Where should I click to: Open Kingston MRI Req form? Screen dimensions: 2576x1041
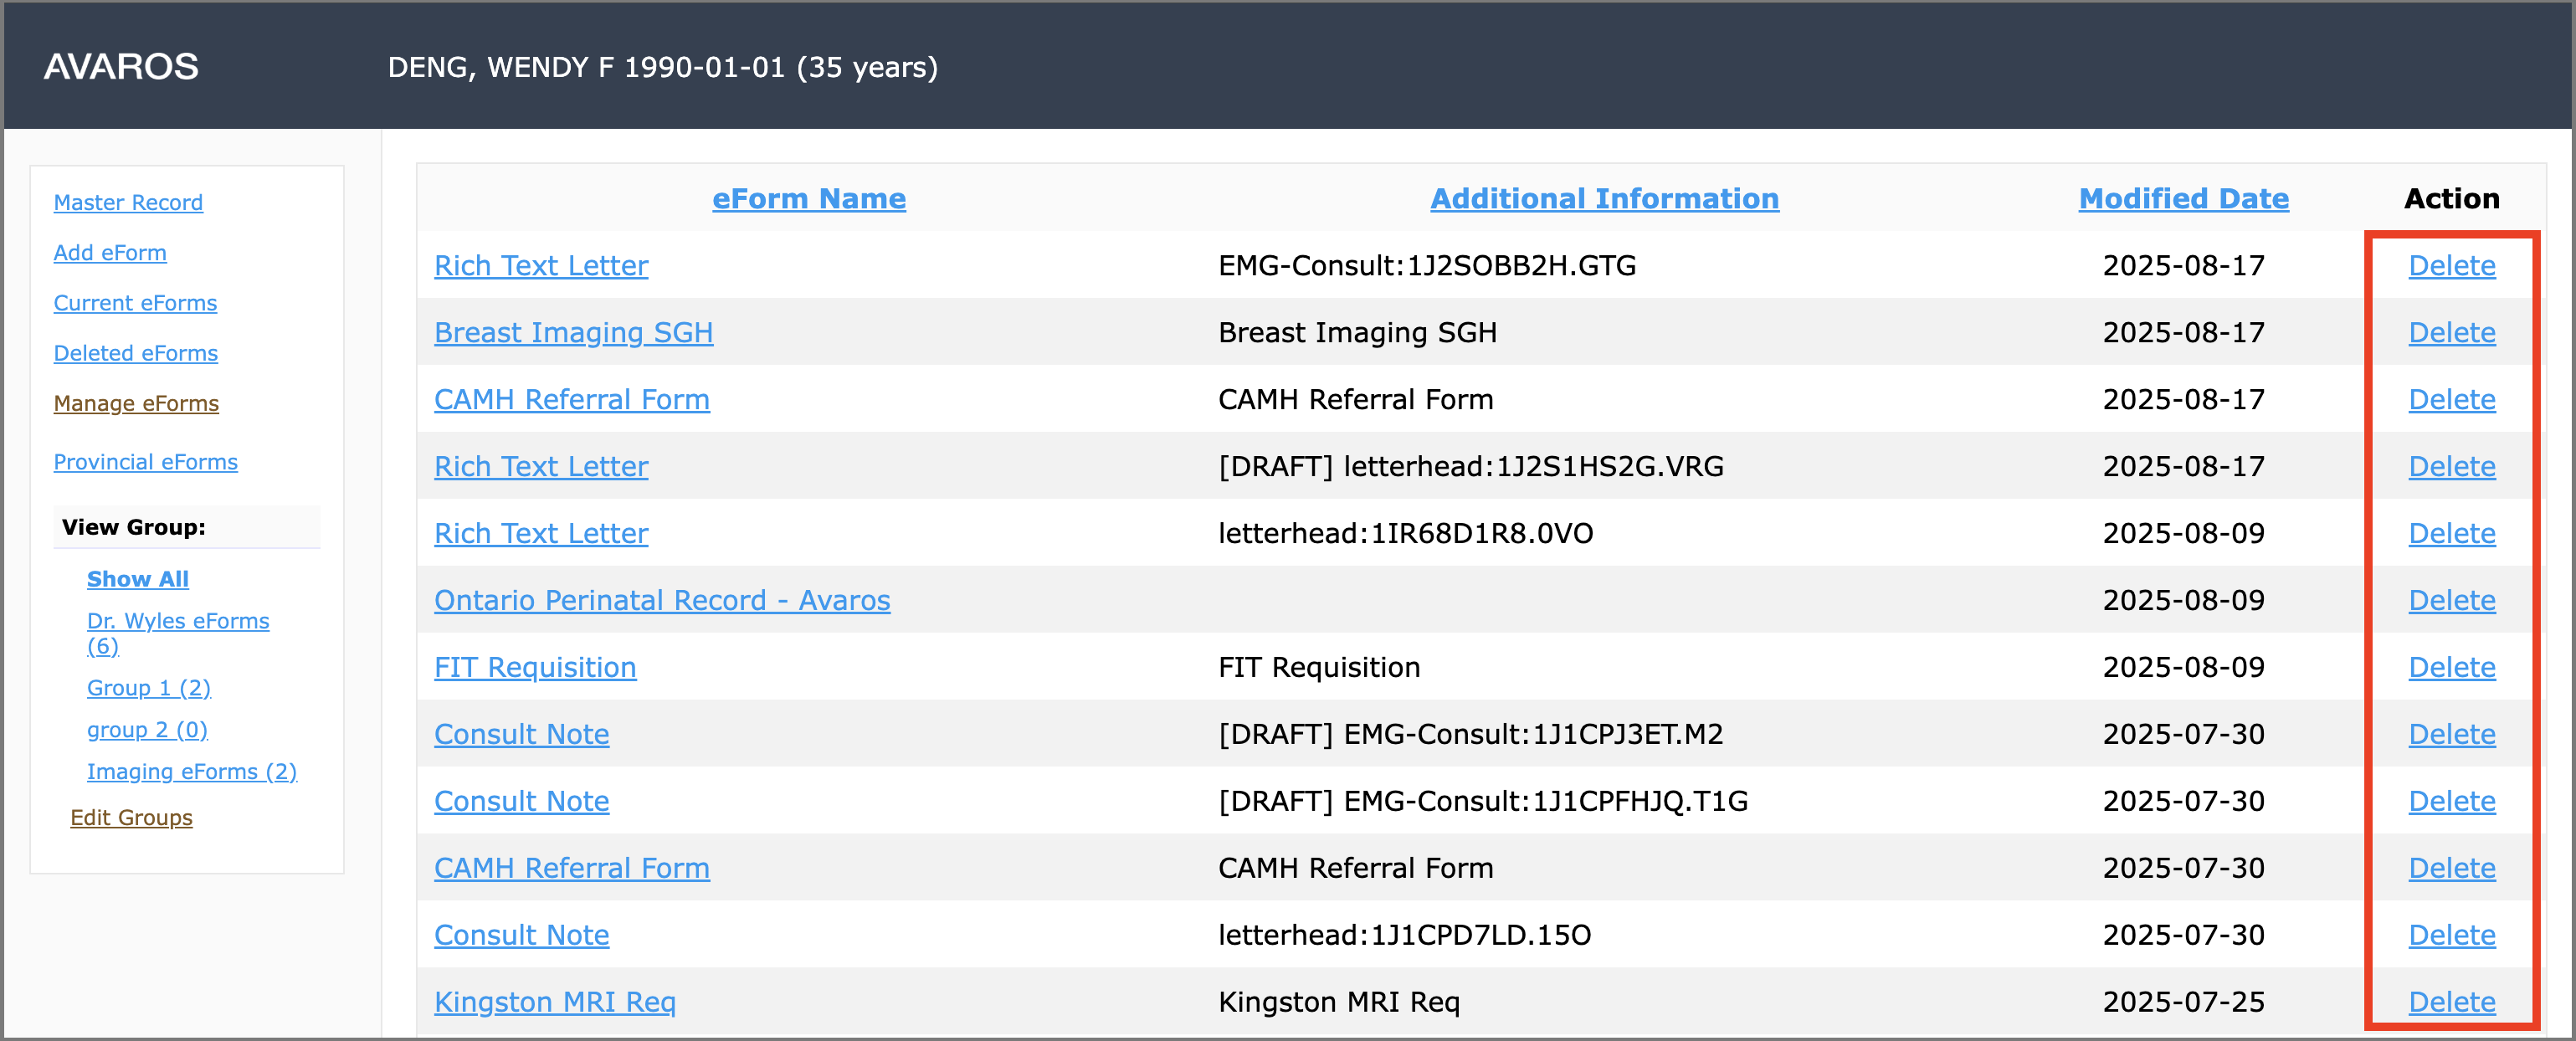pos(554,1002)
